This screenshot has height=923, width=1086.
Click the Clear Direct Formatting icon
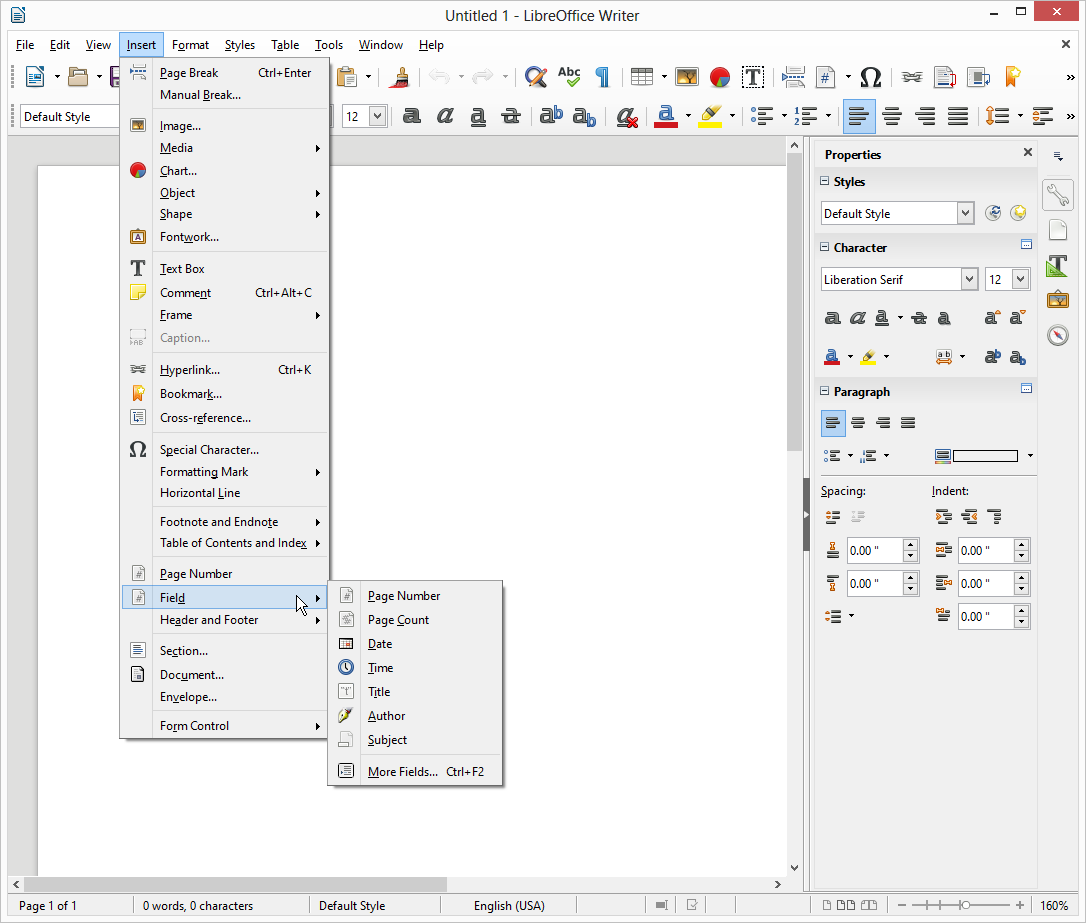(627, 116)
